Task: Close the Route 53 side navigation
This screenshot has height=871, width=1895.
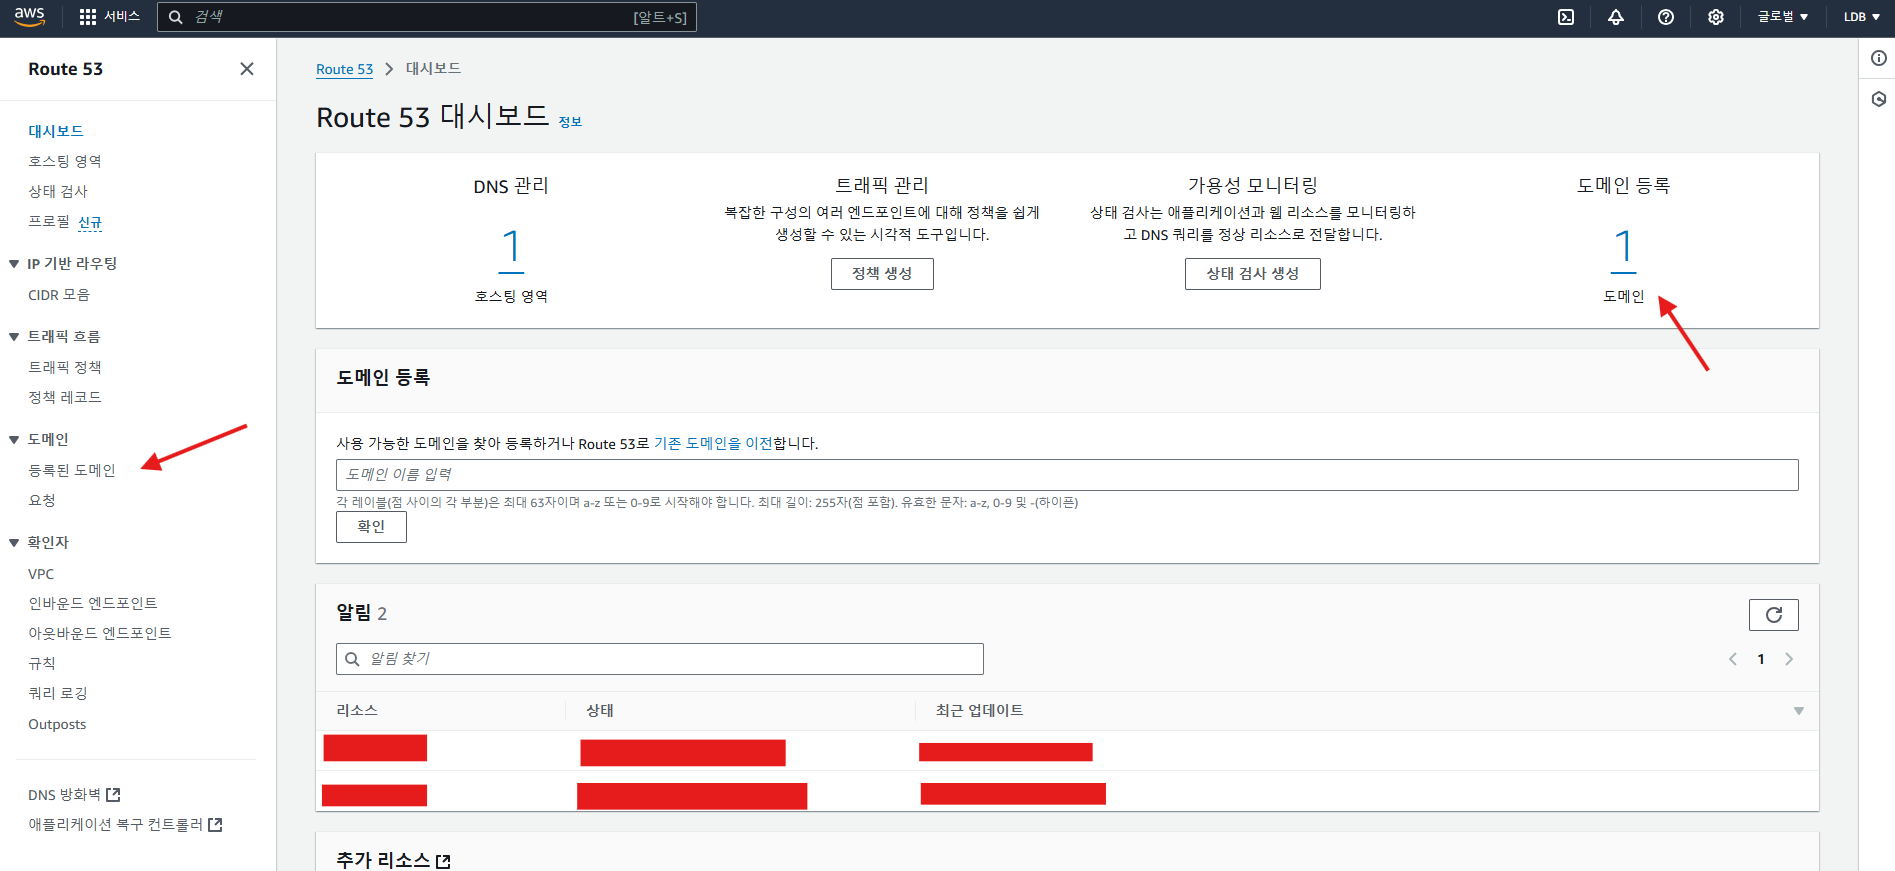Action: [x=247, y=69]
